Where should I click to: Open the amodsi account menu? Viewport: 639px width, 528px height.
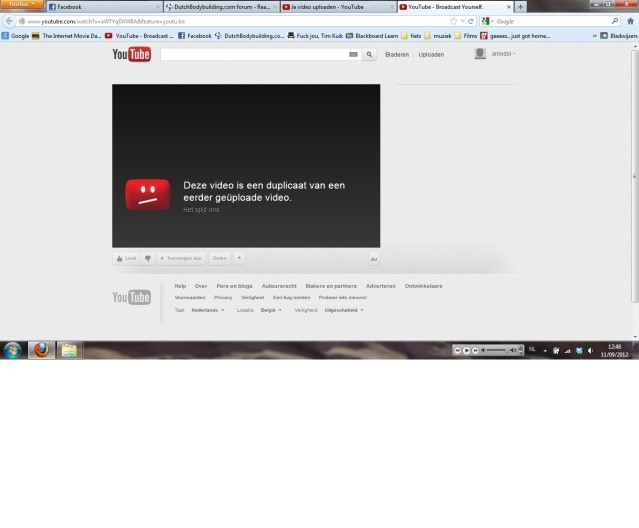pos(501,54)
